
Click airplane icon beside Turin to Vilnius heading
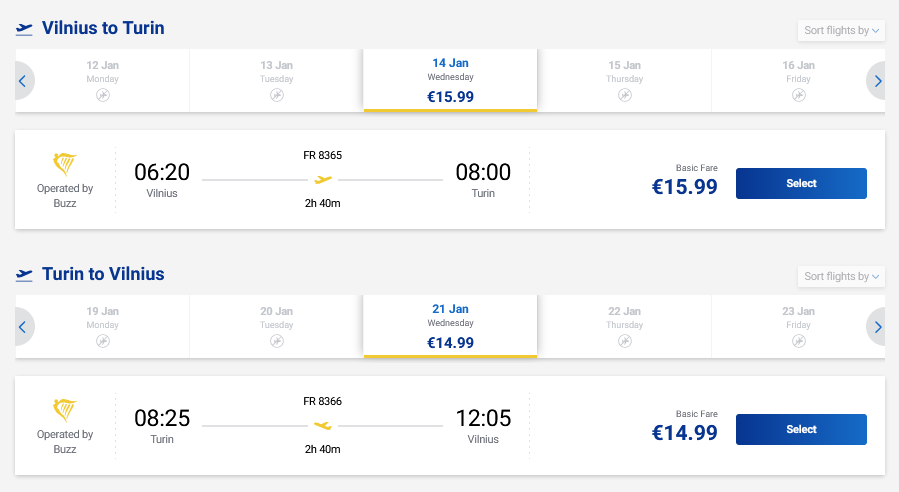coord(25,274)
